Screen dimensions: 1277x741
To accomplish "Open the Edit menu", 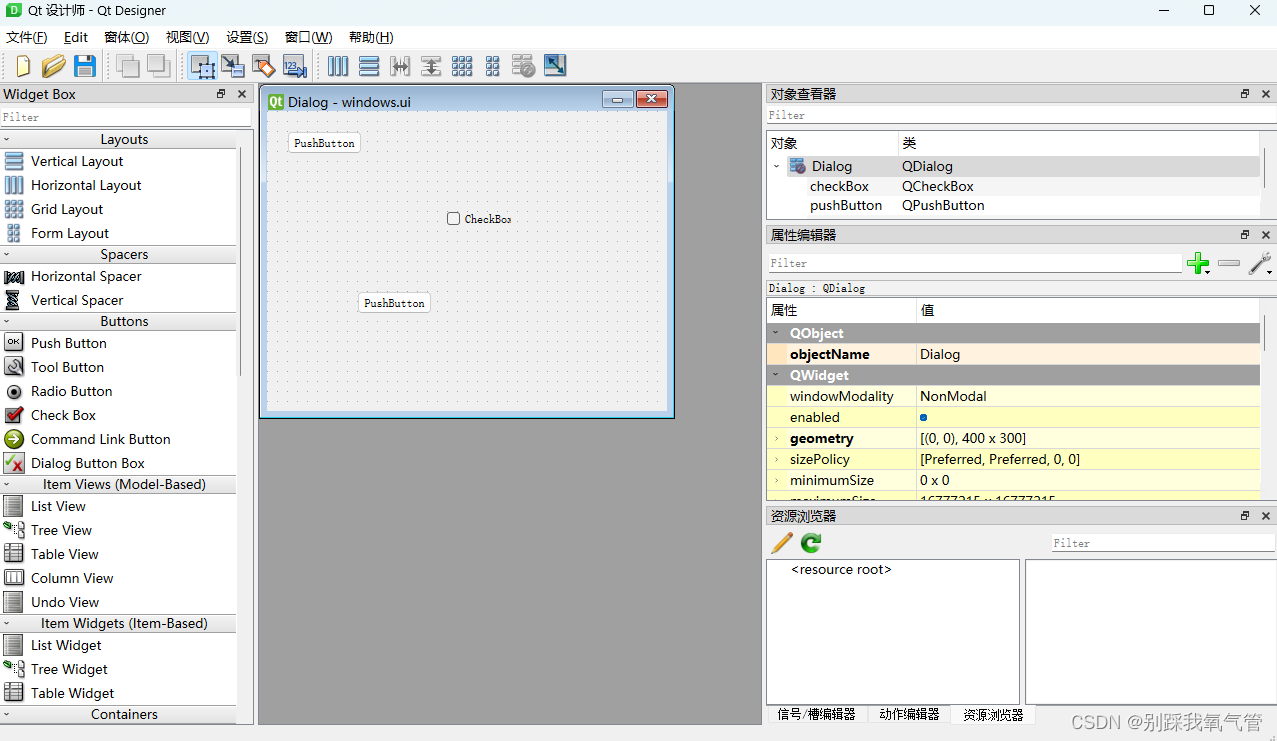I will point(76,37).
